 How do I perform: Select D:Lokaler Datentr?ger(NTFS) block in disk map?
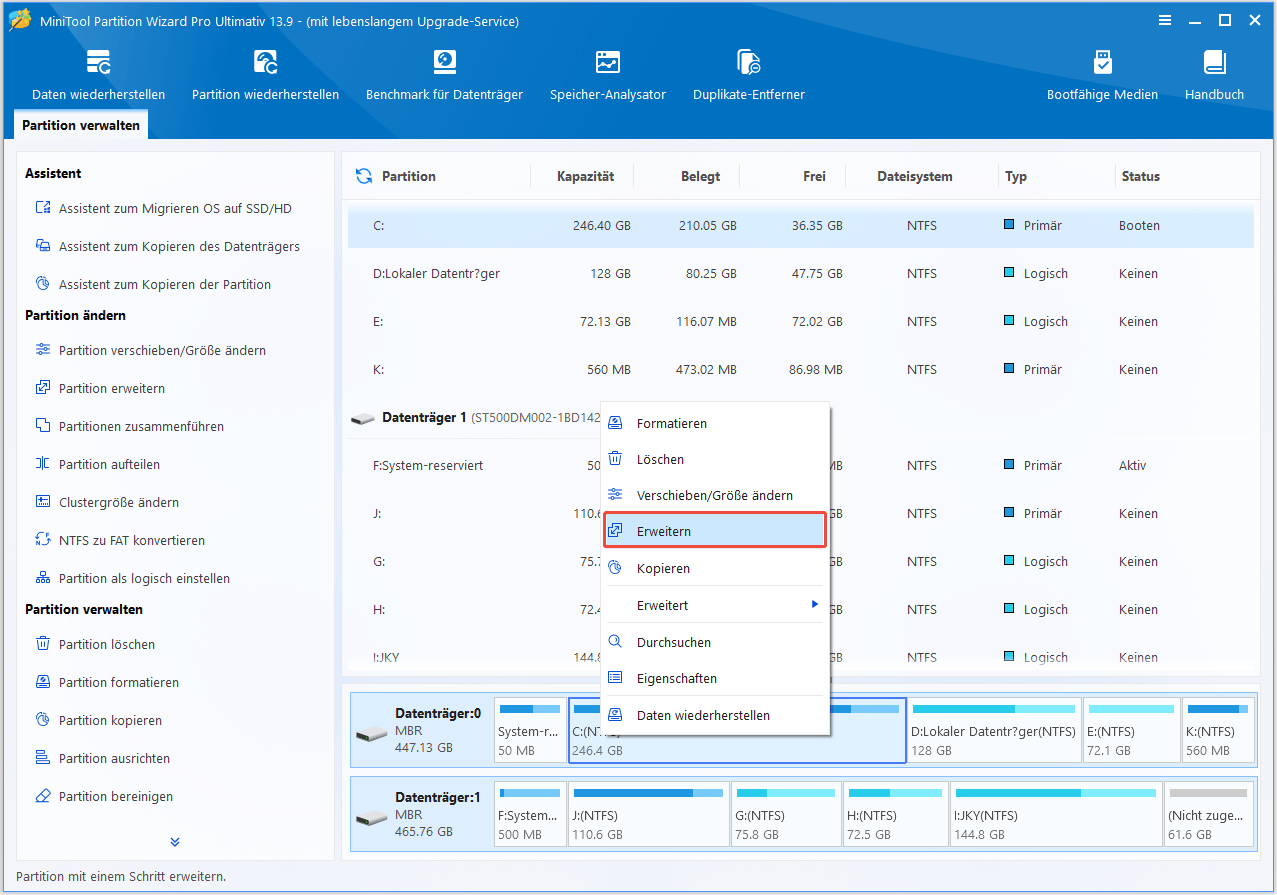pyautogui.click(x=994, y=731)
